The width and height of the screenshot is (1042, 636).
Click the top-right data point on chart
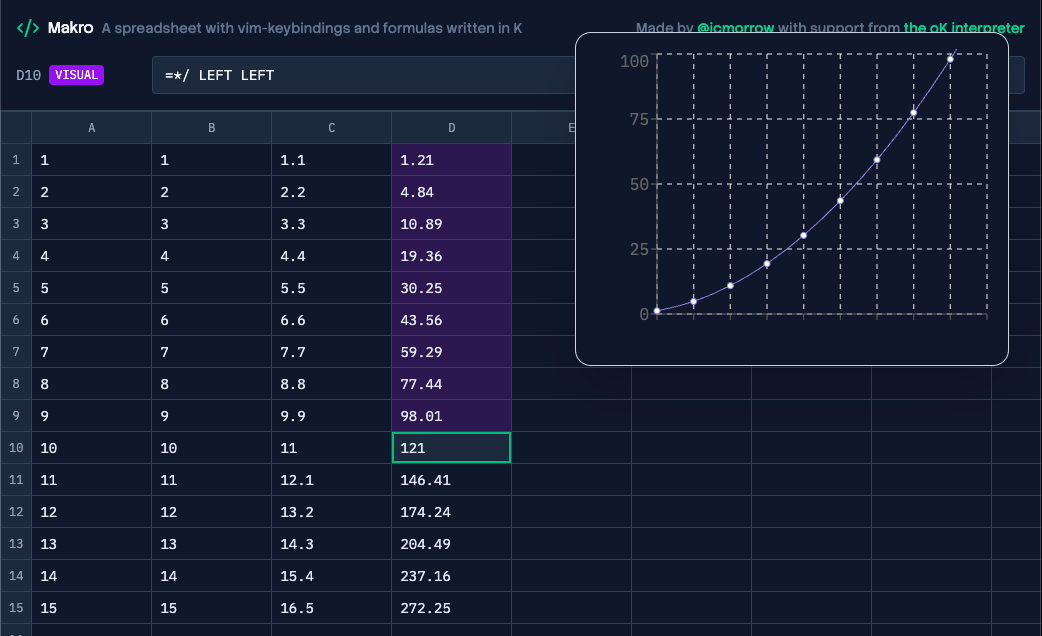(950, 59)
